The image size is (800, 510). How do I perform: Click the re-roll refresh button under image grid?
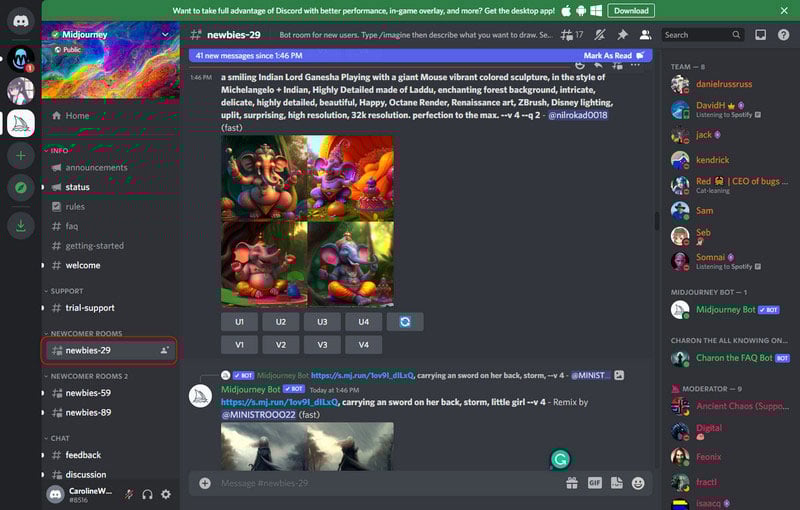405,322
